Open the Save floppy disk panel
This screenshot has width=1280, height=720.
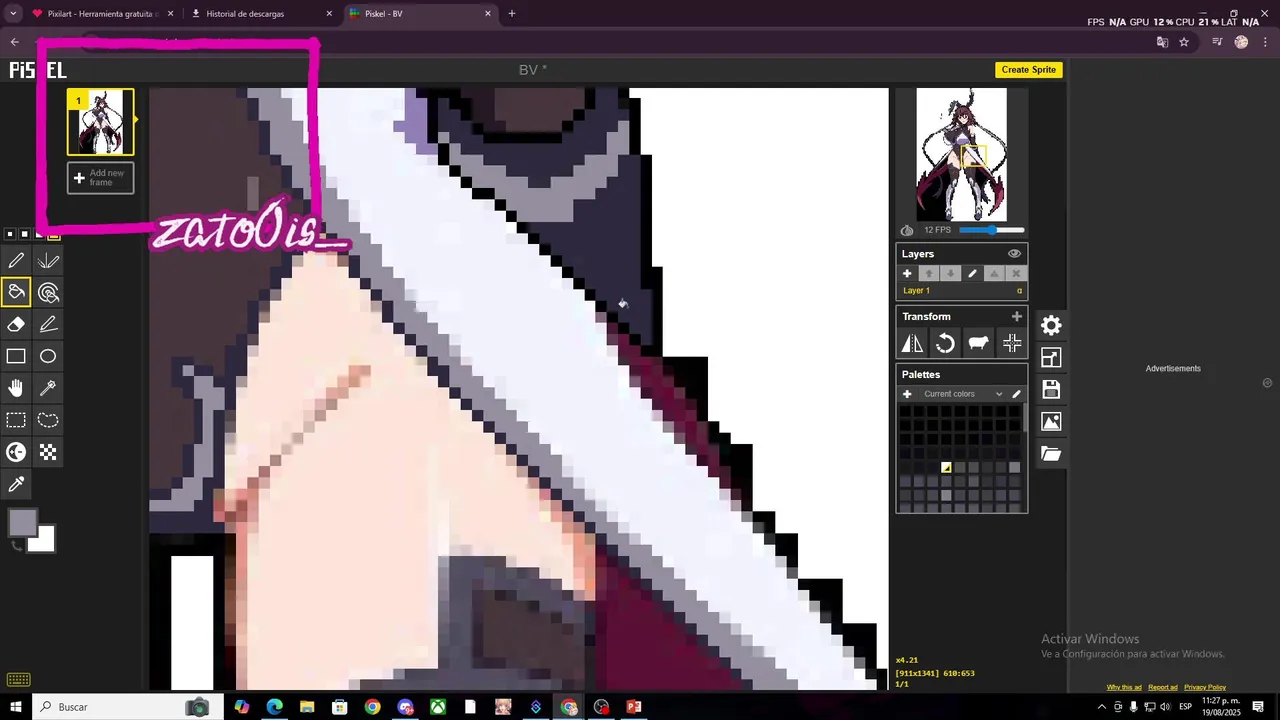1051,390
